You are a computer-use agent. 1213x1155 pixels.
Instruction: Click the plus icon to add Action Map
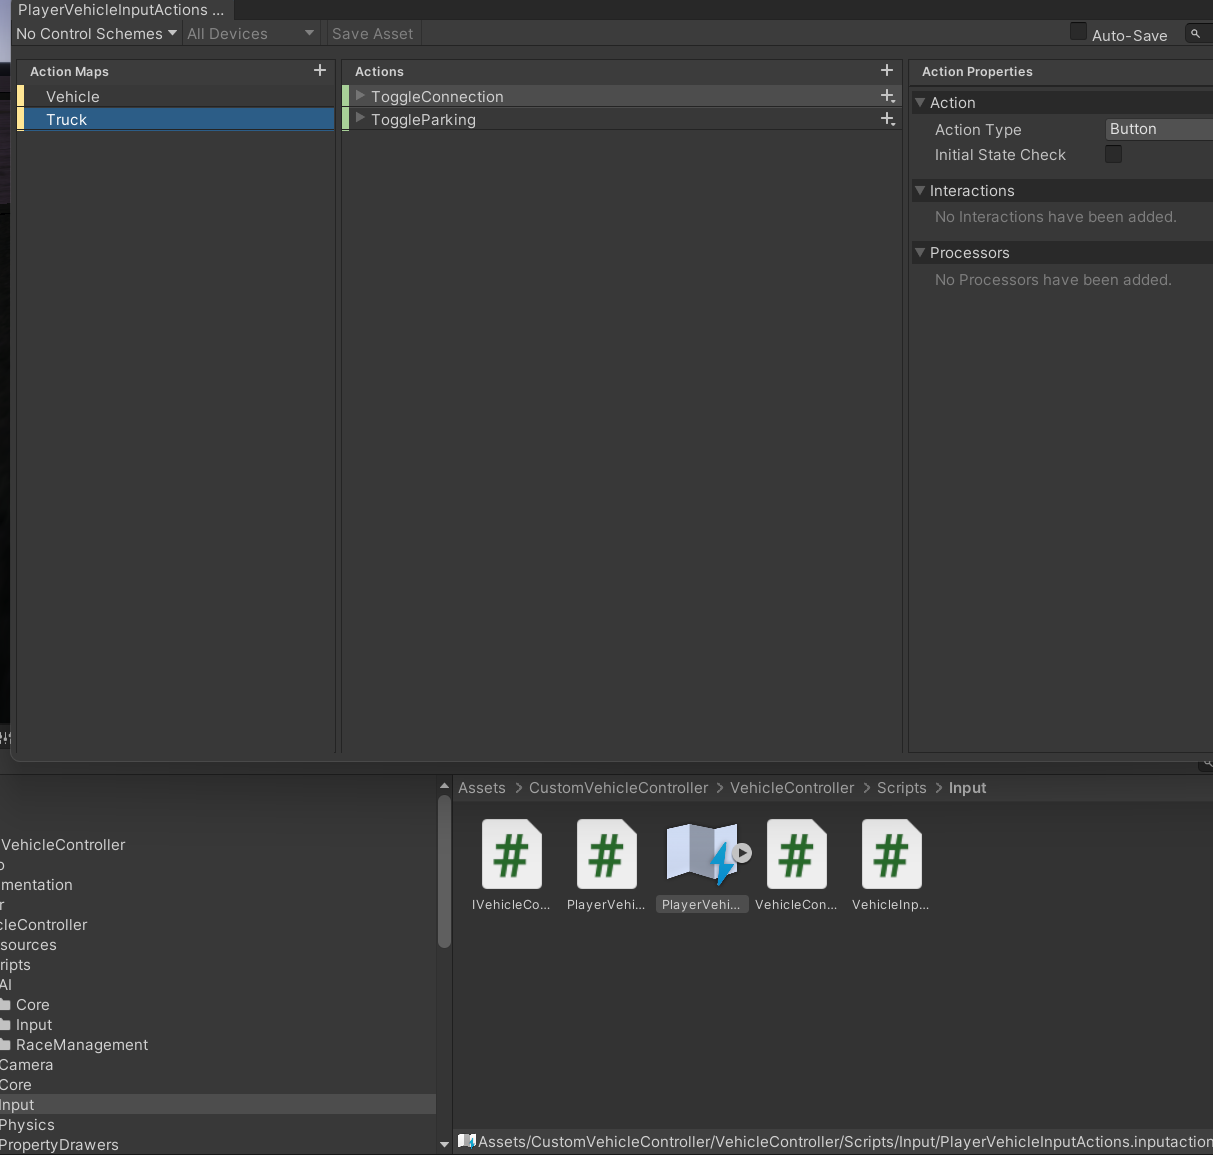point(320,71)
